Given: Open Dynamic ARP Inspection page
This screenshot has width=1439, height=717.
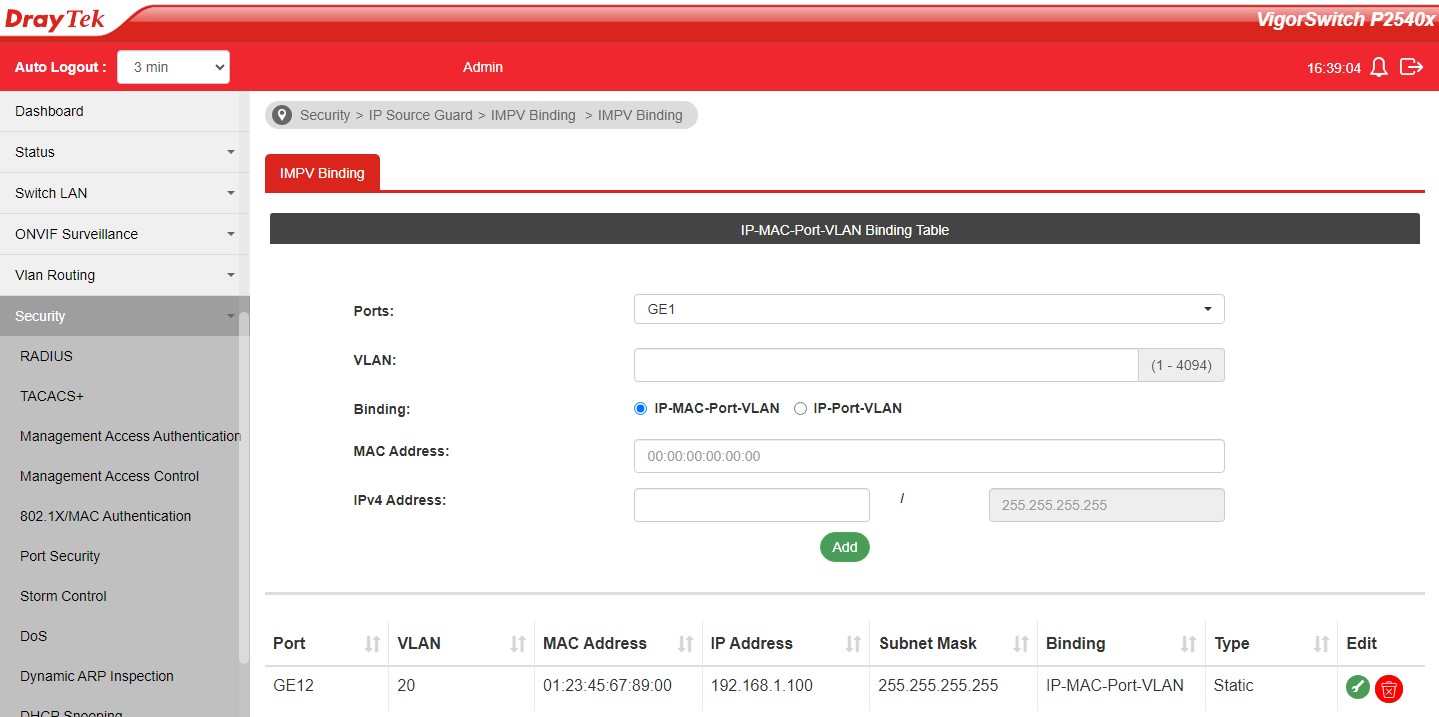Looking at the screenshot, I should pos(97,676).
